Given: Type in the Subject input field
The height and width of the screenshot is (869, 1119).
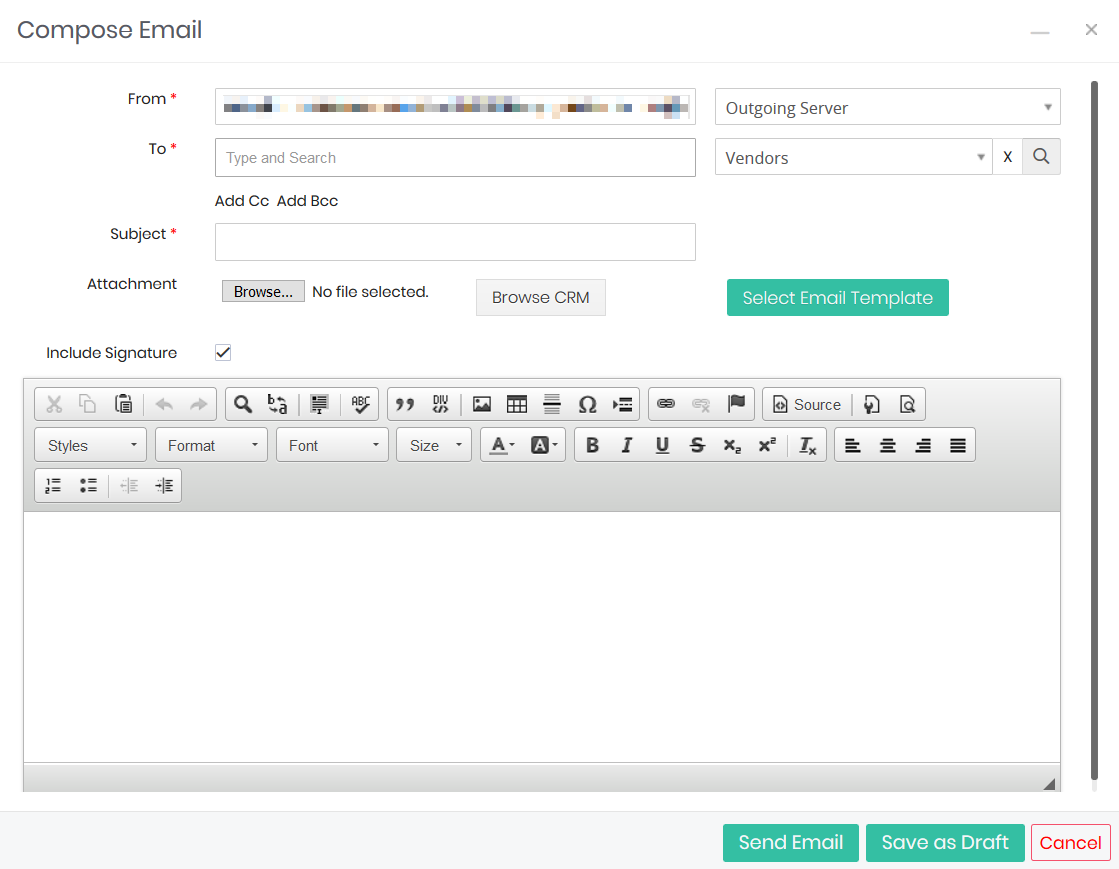Looking at the screenshot, I should [455, 242].
